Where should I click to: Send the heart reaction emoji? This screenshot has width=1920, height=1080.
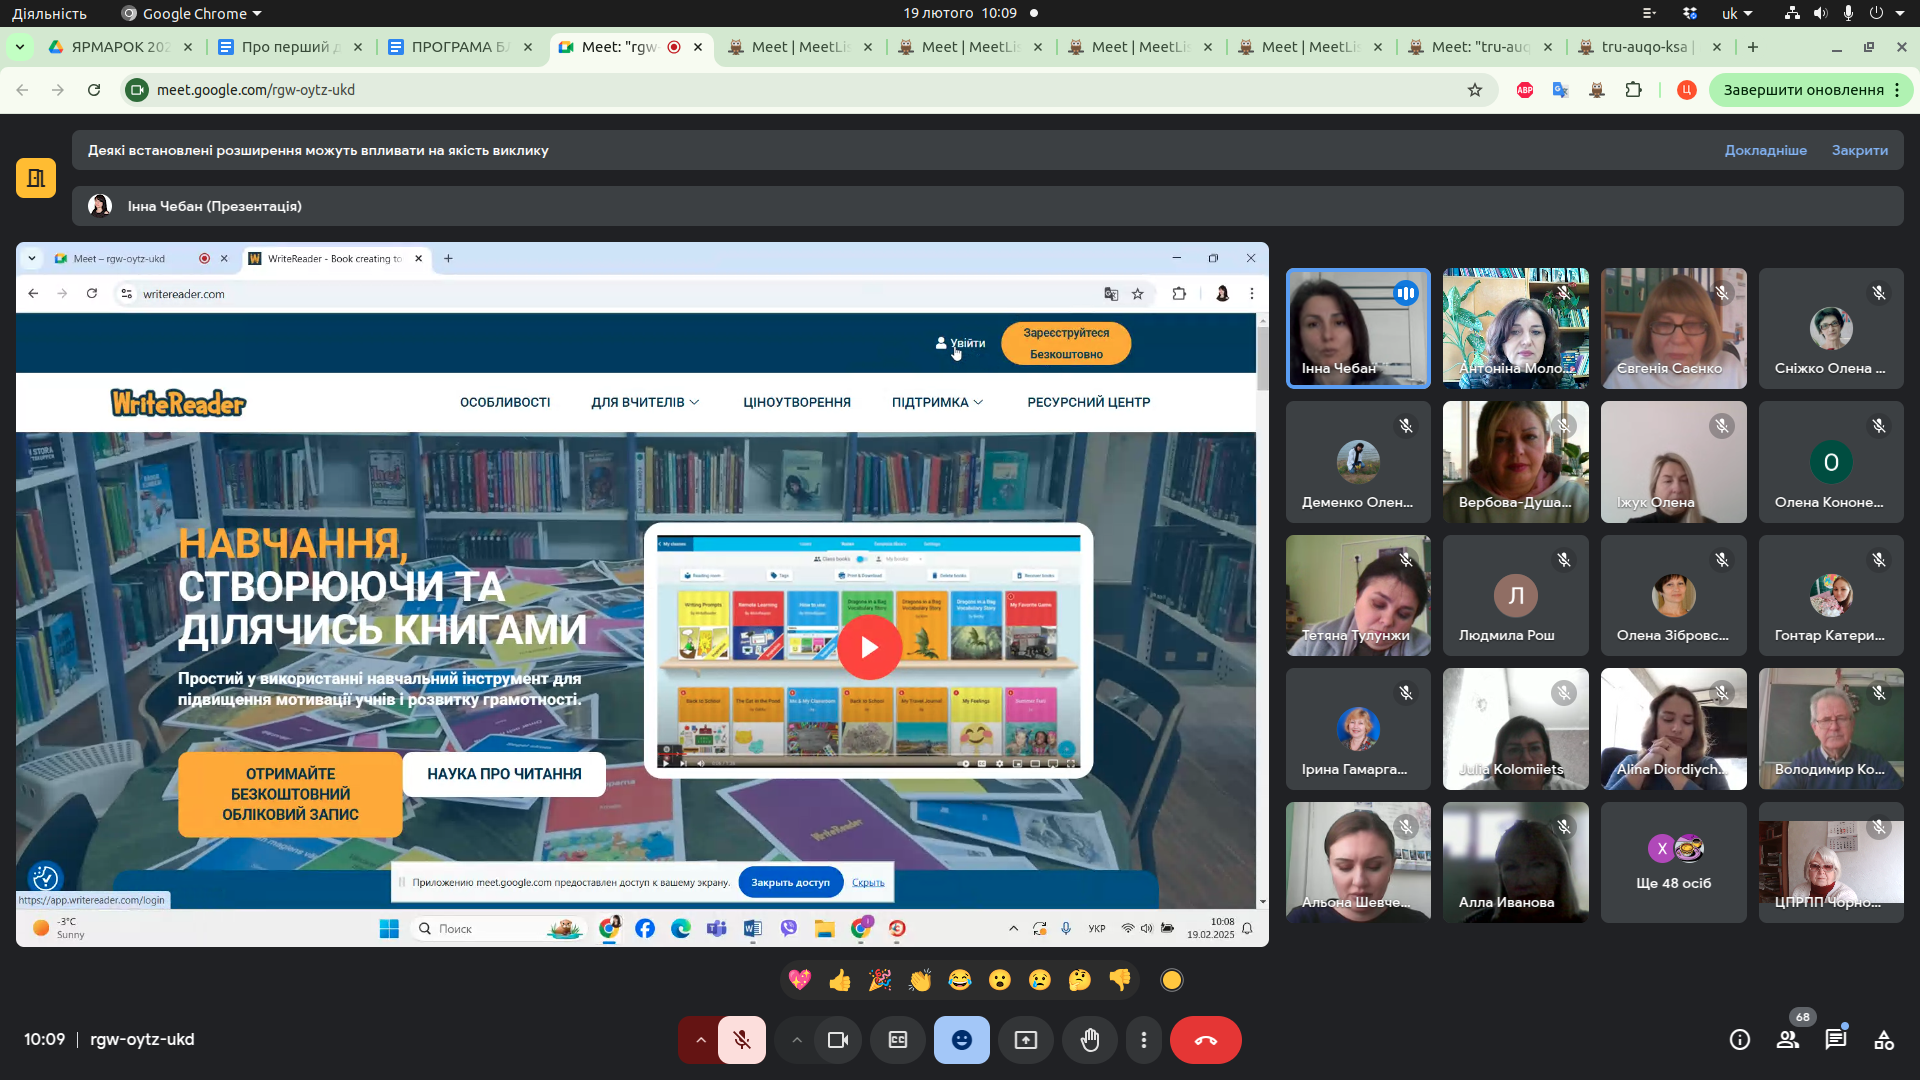click(800, 980)
